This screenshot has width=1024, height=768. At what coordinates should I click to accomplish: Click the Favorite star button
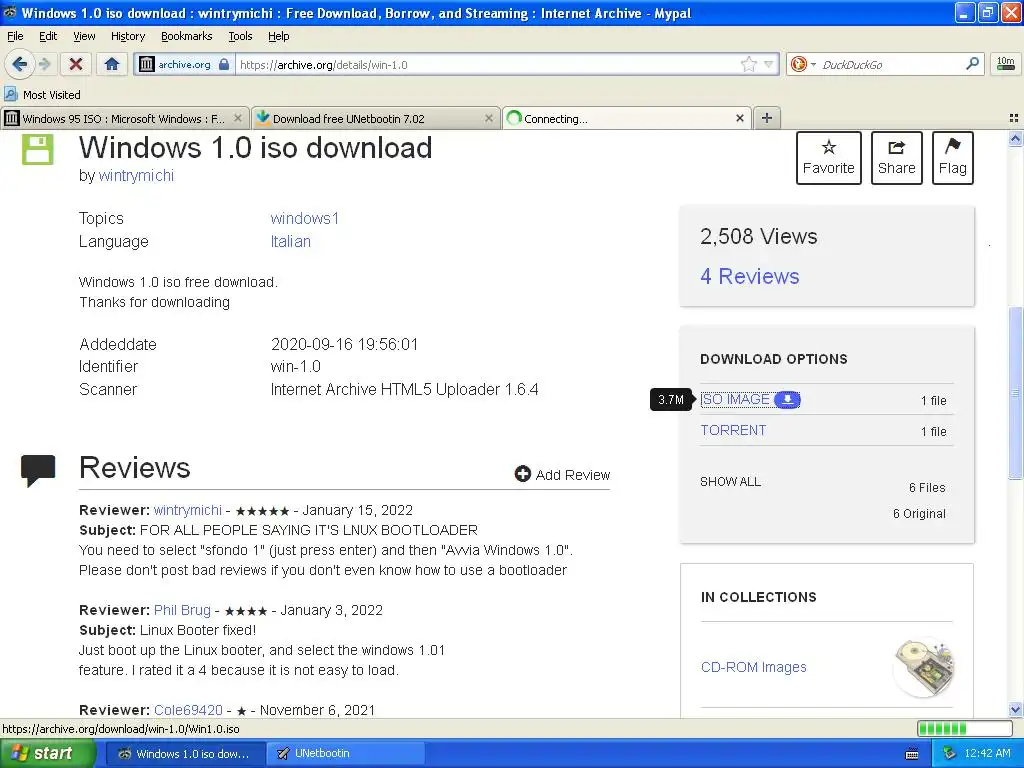point(829,158)
